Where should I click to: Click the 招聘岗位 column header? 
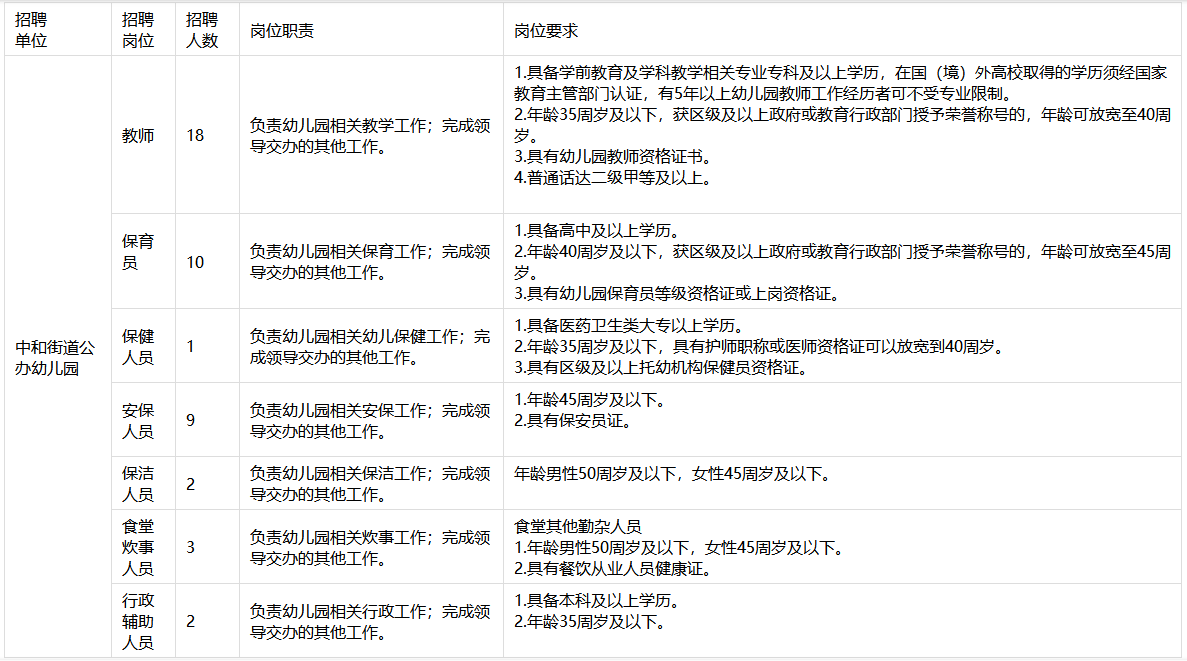(138, 30)
